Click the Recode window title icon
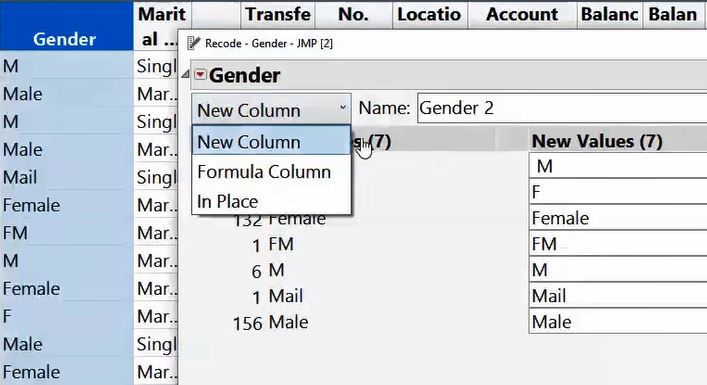 tap(193, 43)
